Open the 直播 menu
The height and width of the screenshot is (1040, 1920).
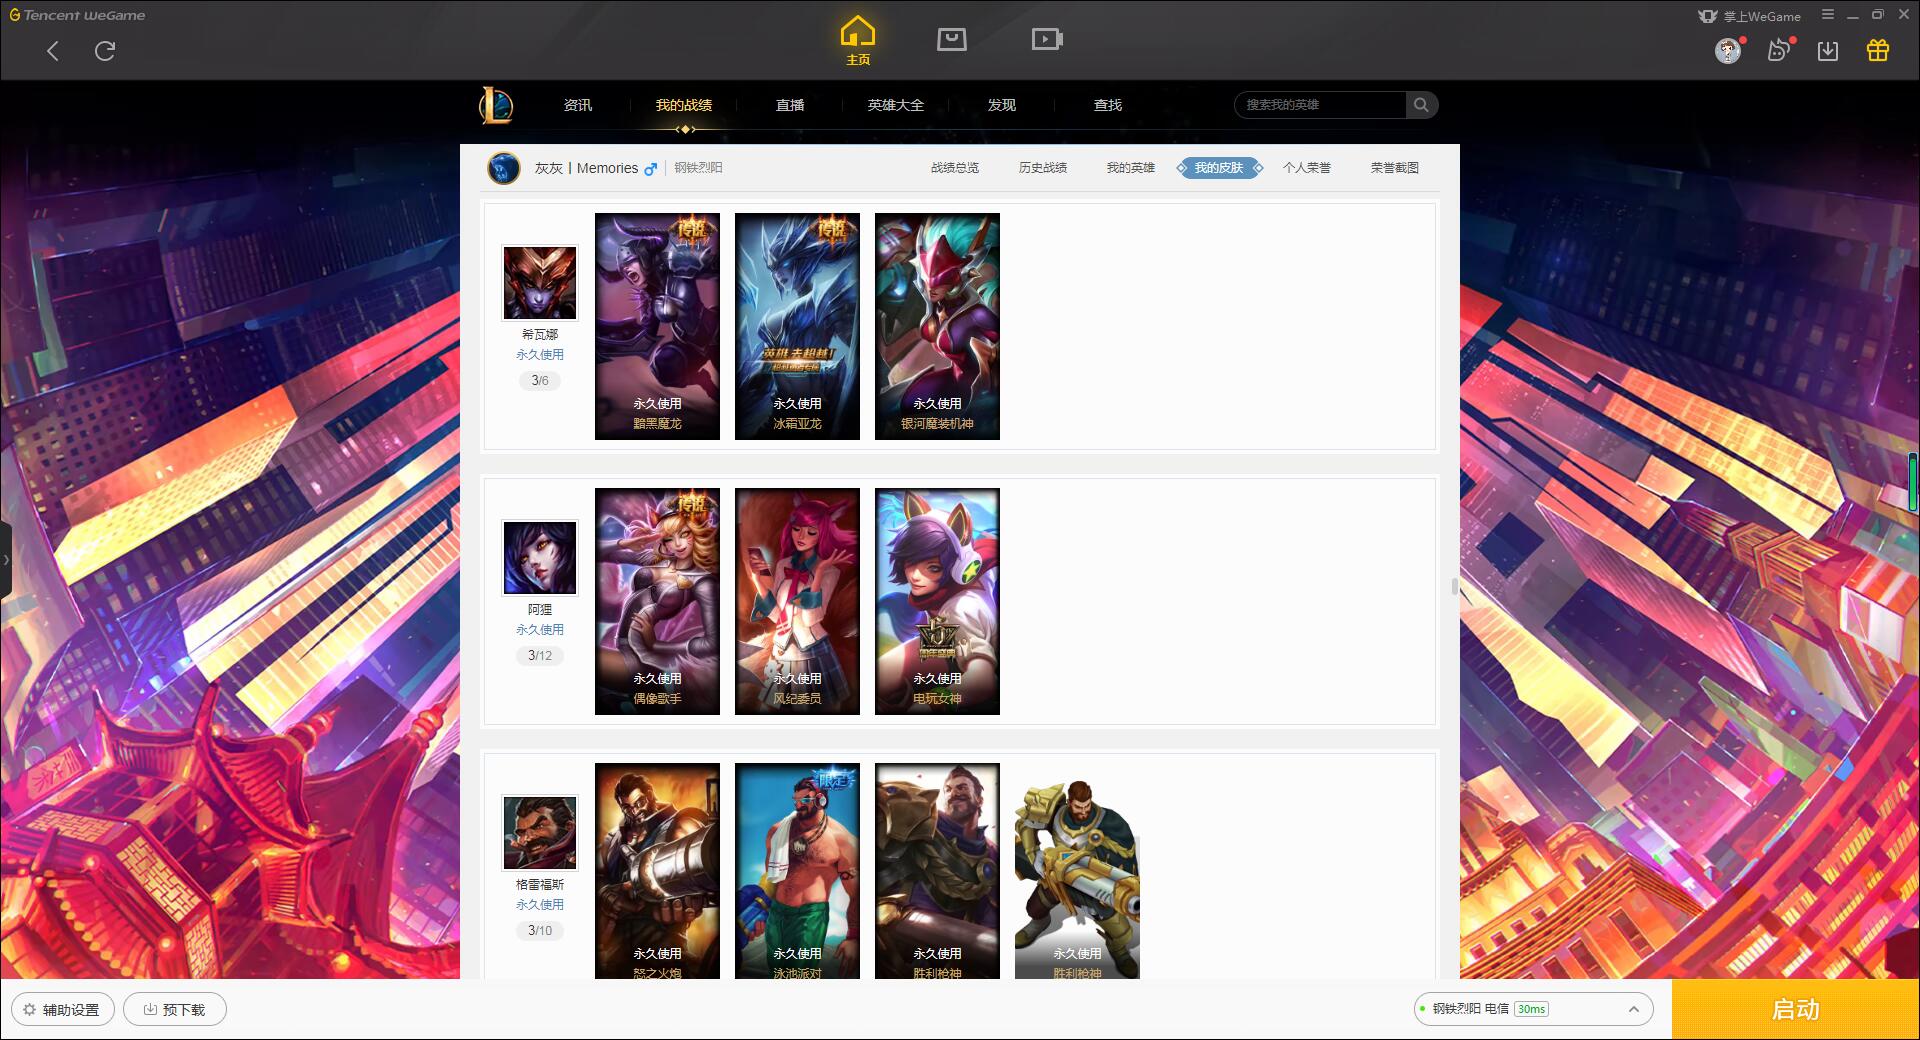790,105
